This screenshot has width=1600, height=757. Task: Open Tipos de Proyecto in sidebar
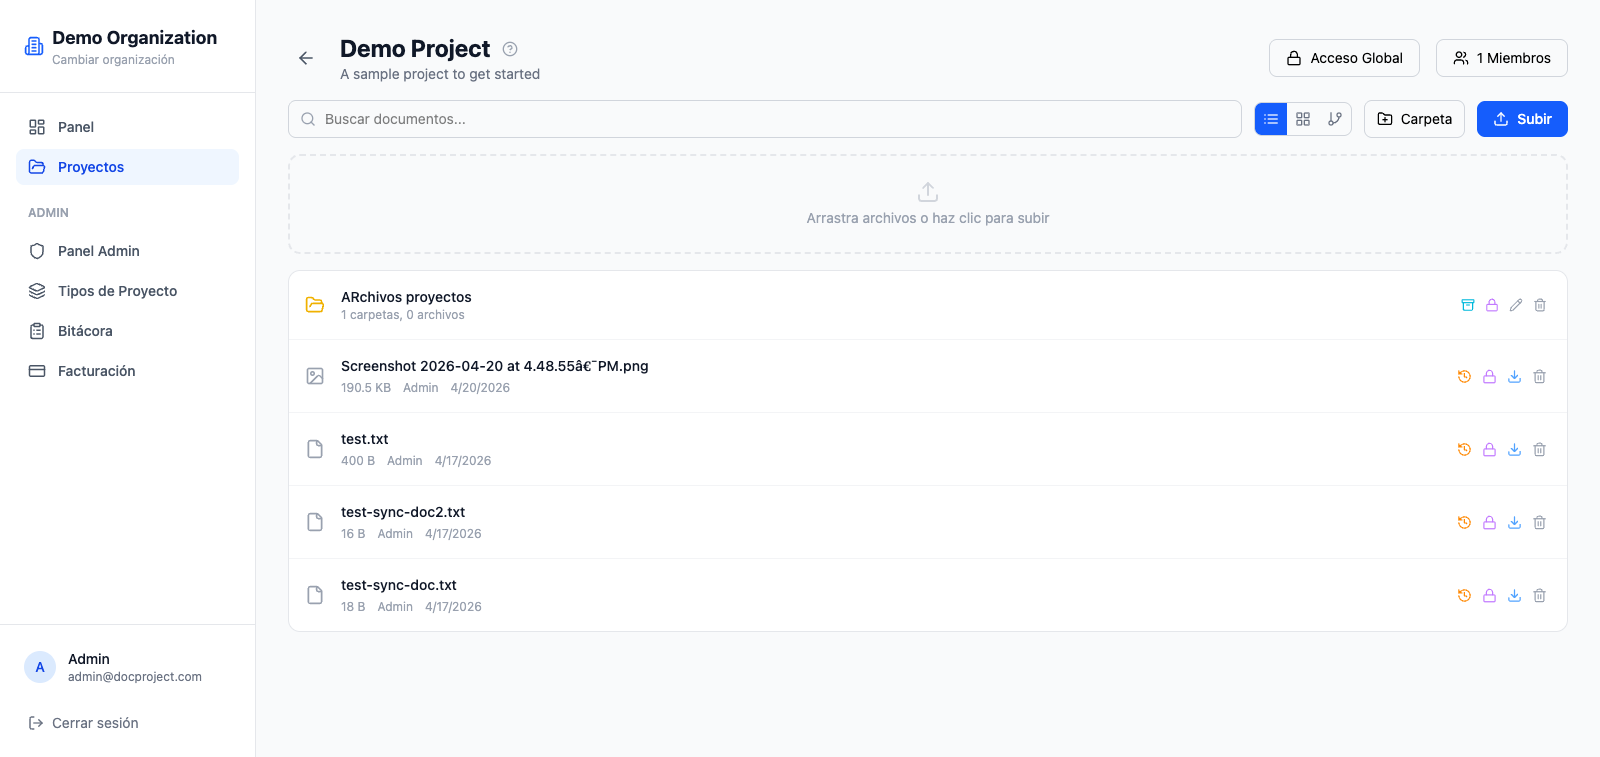[x=127, y=291]
